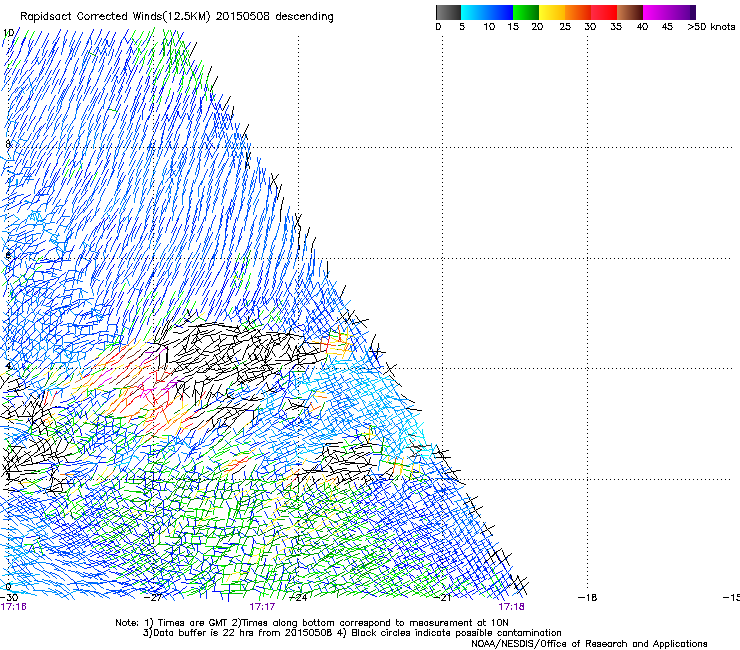Screen dimensions: 740x650
Task: Click the '-21' longitude axis label
Action: (x=442, y=598)
